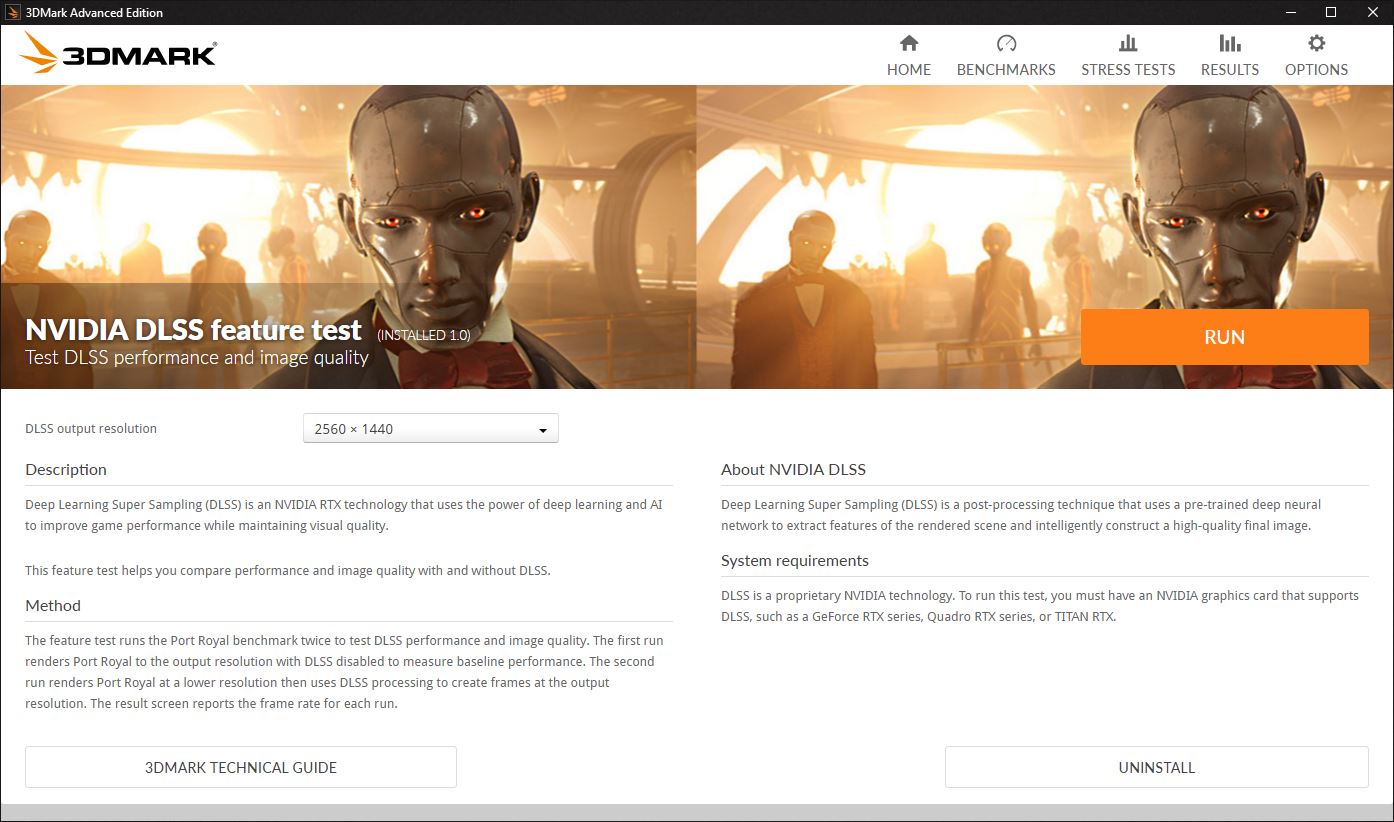Click the right DLSS comparison hero image
This screenshot has width=1394, height=822.
[1045, 237]
